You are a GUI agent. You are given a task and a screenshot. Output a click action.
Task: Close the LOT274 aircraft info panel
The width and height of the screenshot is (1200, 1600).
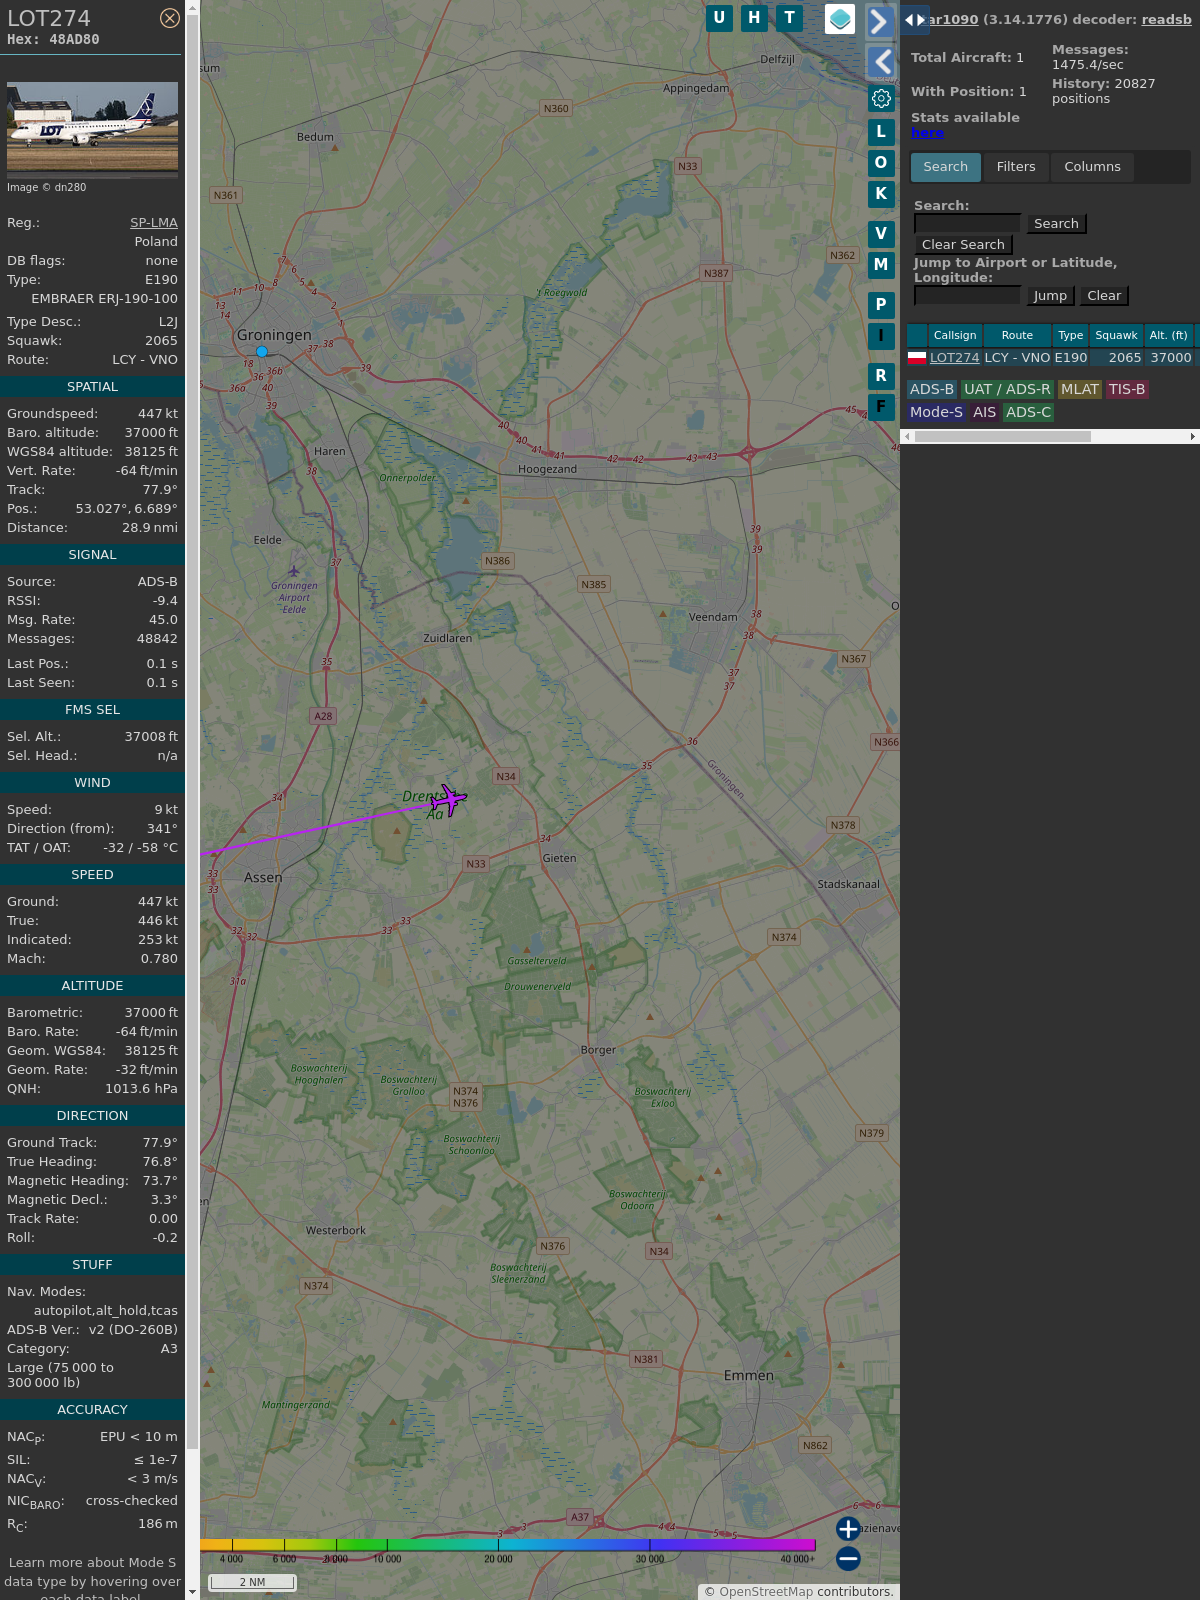point(170,18)
